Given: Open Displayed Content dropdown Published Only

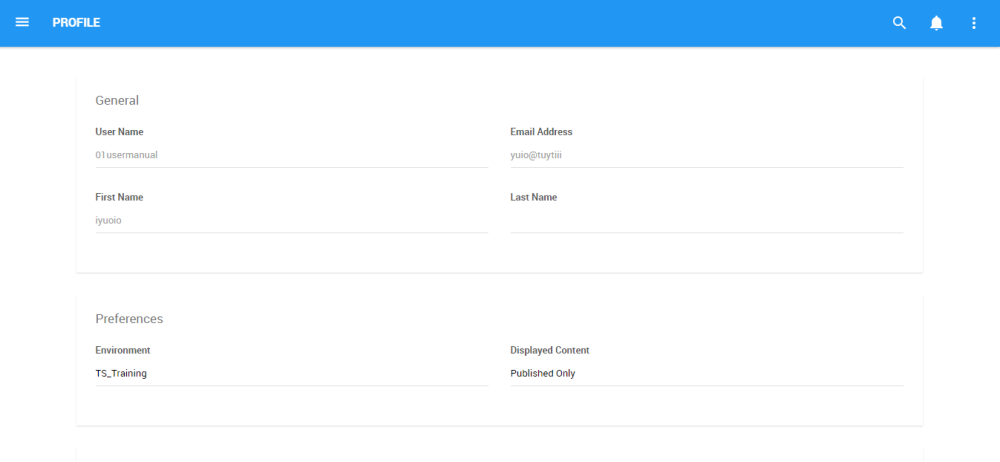Looking at the screenshot, I should pos(707,374).
